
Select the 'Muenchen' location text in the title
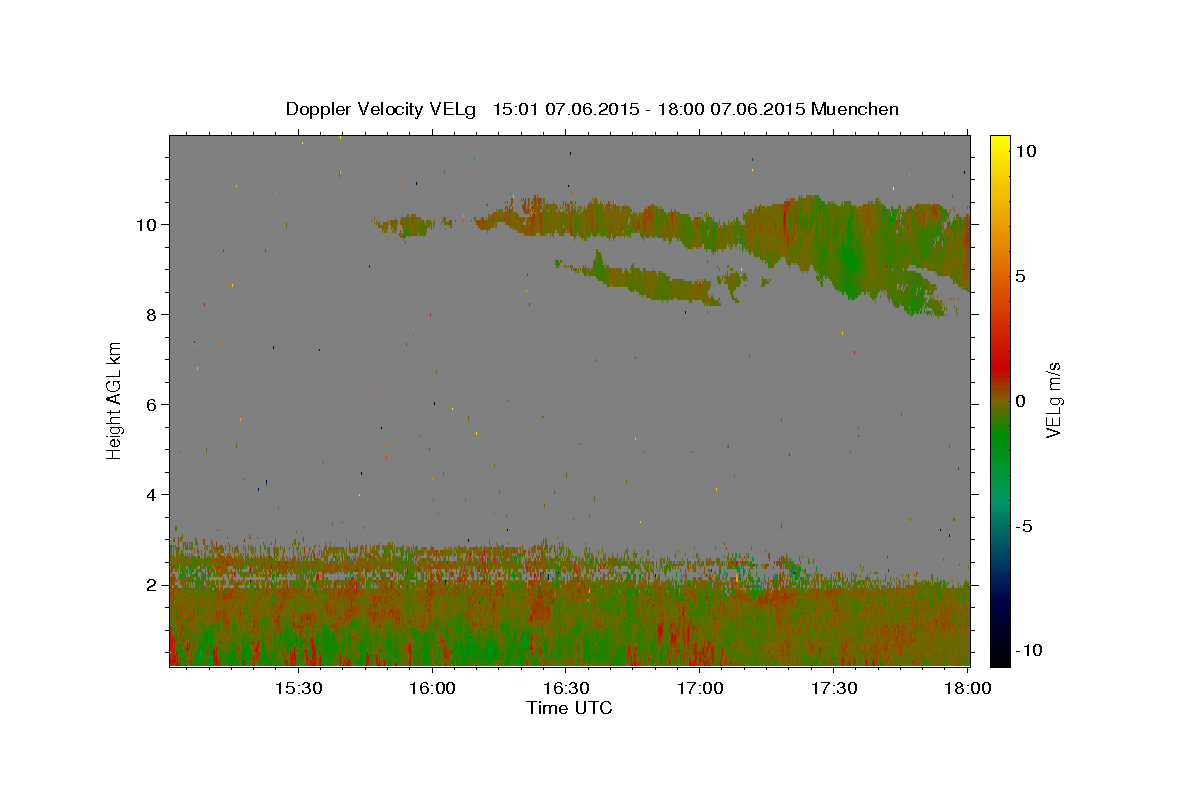(856, 109)
